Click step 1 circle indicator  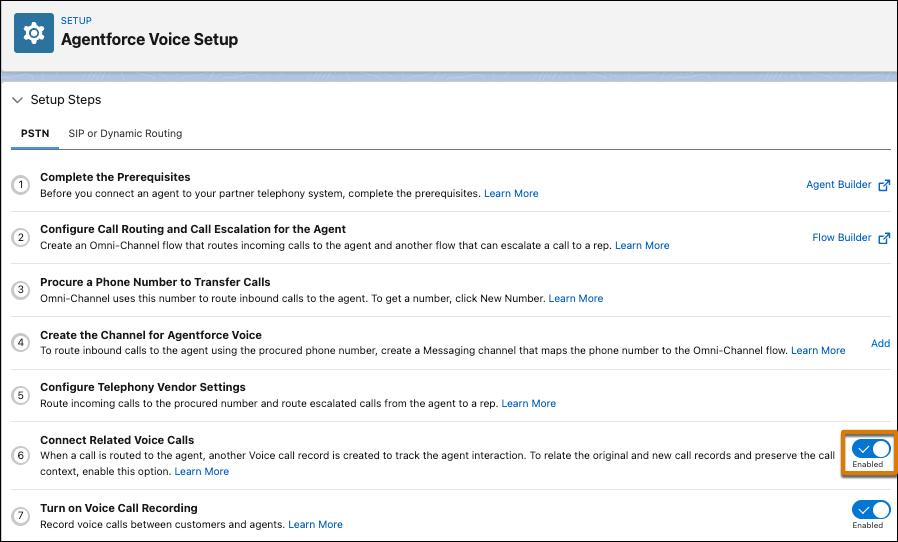pyautogui.click(x=21, y=185)
